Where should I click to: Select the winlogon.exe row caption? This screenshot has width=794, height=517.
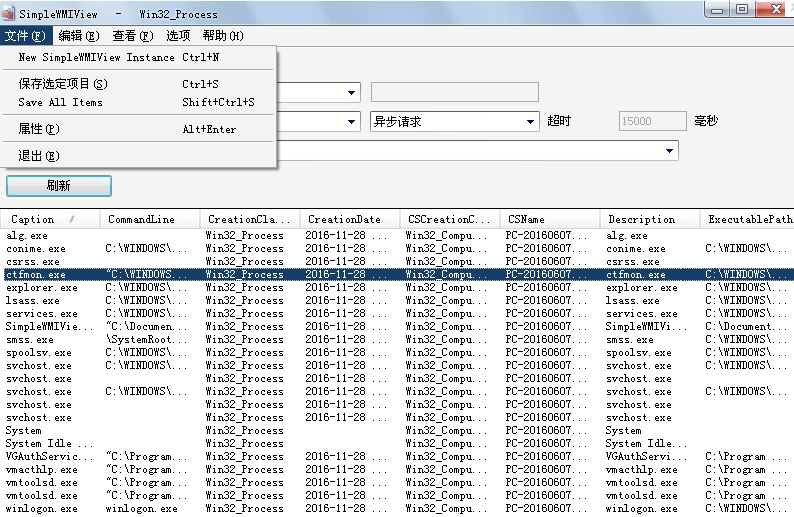[x=42, y=508]
